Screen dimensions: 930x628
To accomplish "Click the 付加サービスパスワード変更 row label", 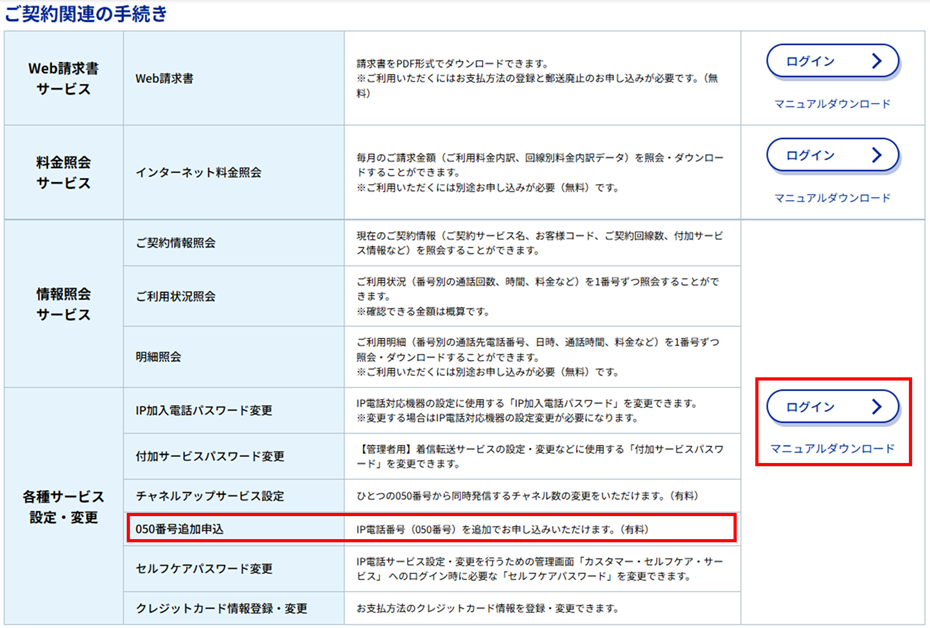I will coord(210,456).
